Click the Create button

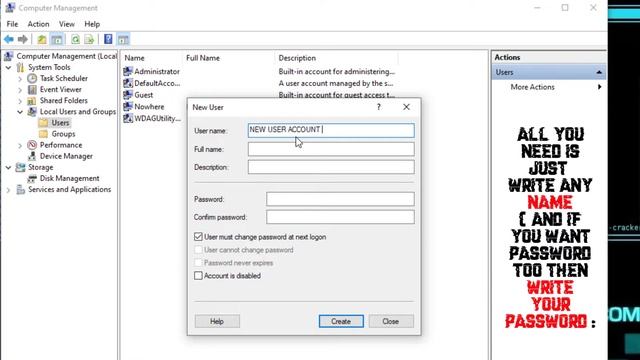click(341, 321)
